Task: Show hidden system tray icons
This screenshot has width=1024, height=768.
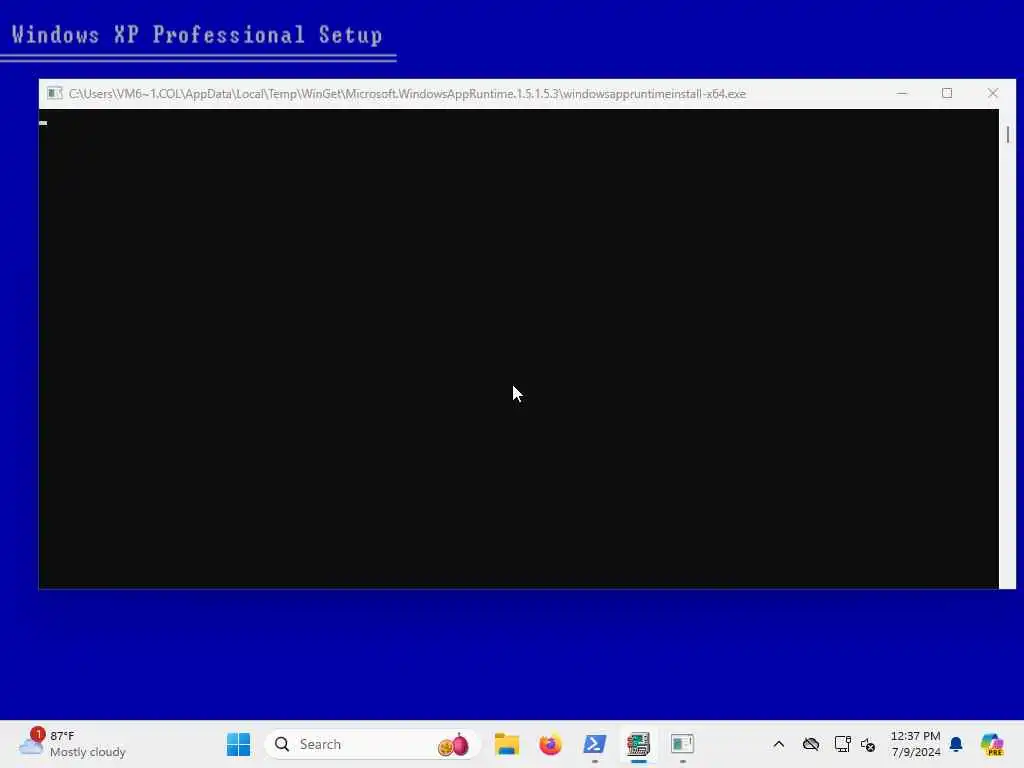Action: point(778,744)
